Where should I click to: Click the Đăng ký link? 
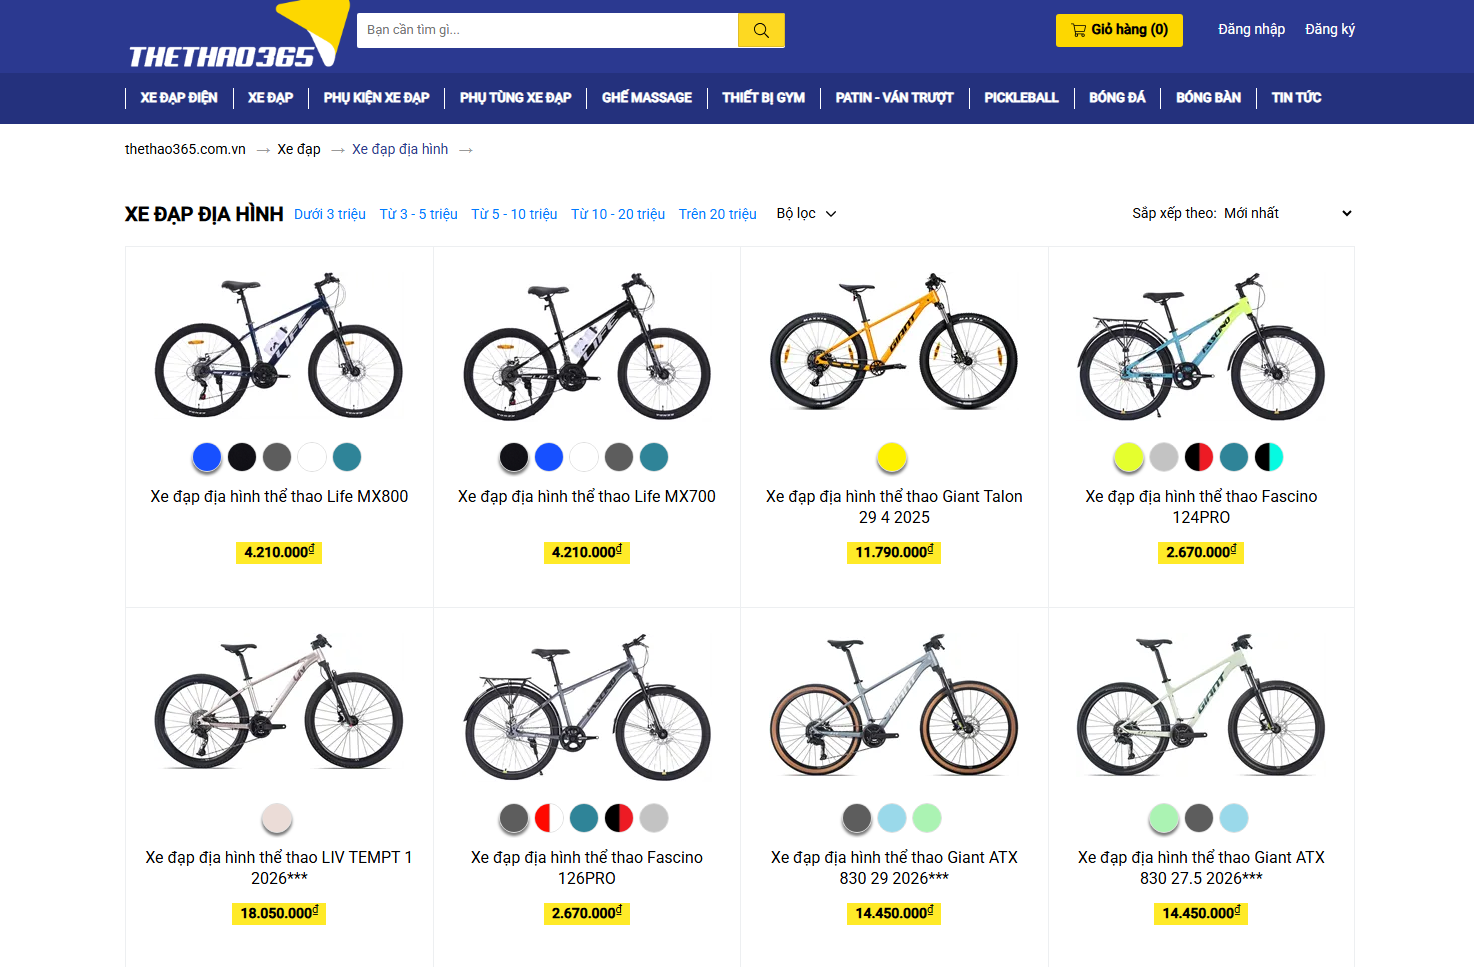[x=1330, y=29]
